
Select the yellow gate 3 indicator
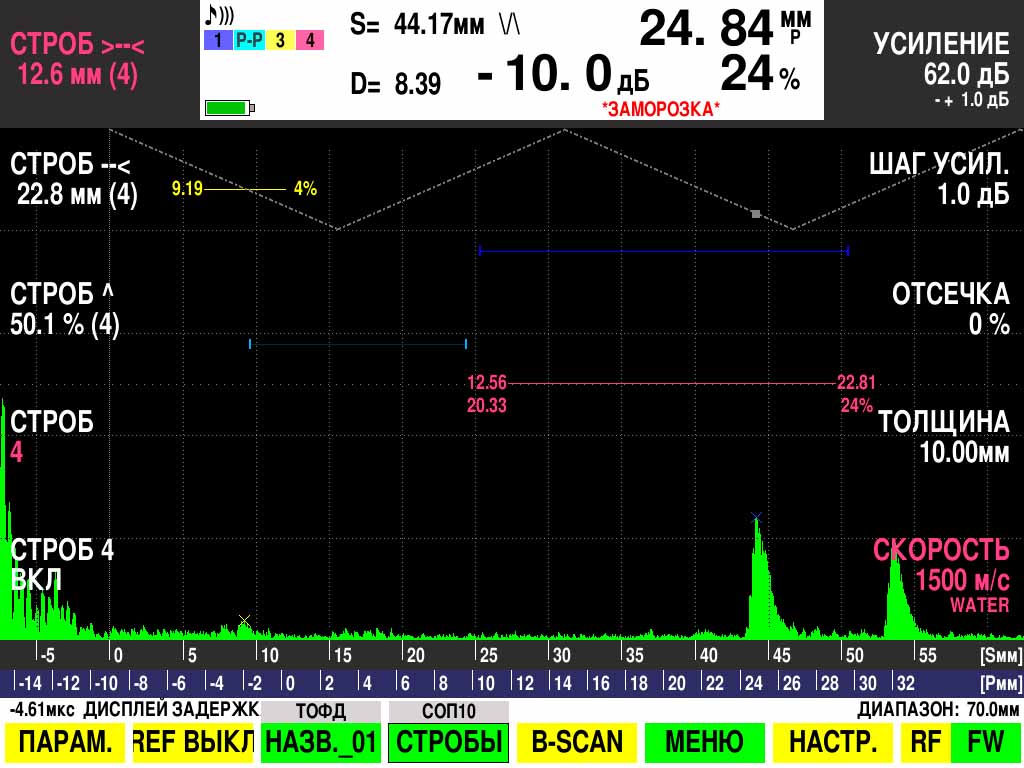[x=279, y=41]
